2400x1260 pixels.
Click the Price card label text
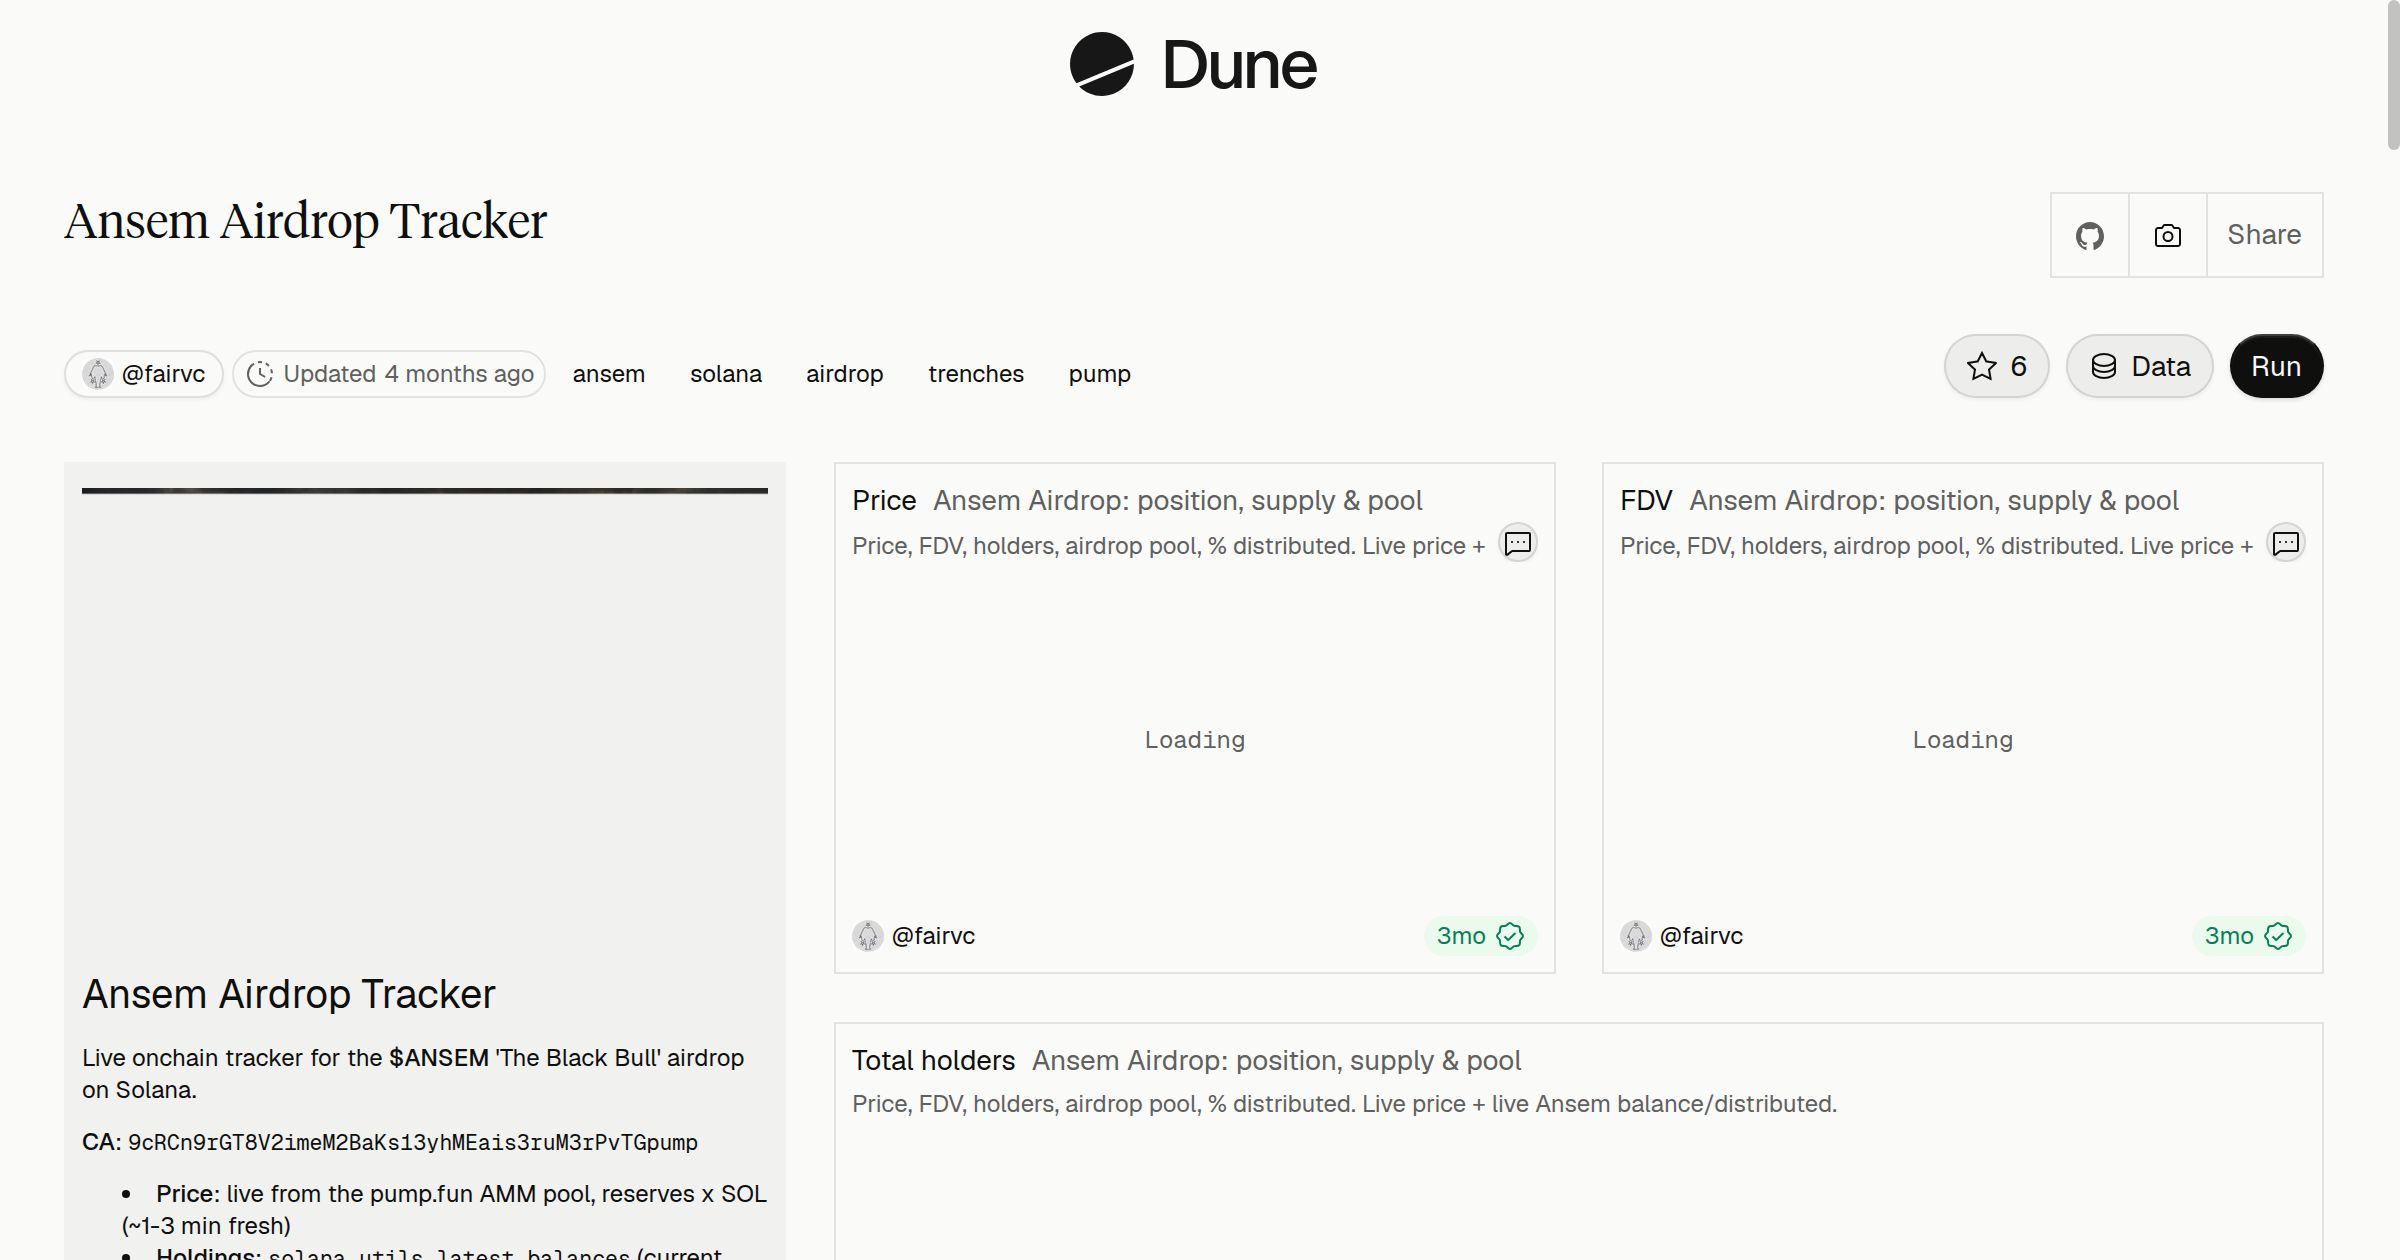[884, 500]
